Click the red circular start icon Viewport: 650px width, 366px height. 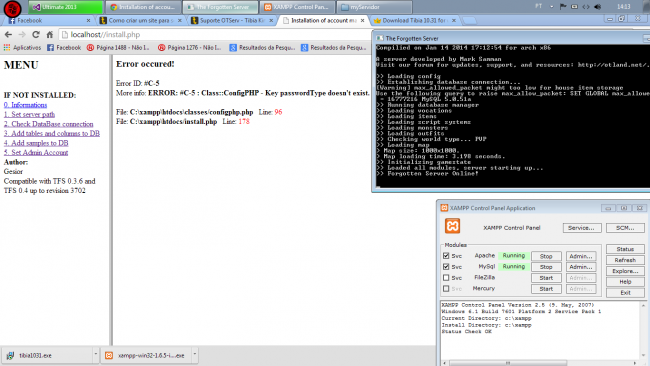pos(12,8)
